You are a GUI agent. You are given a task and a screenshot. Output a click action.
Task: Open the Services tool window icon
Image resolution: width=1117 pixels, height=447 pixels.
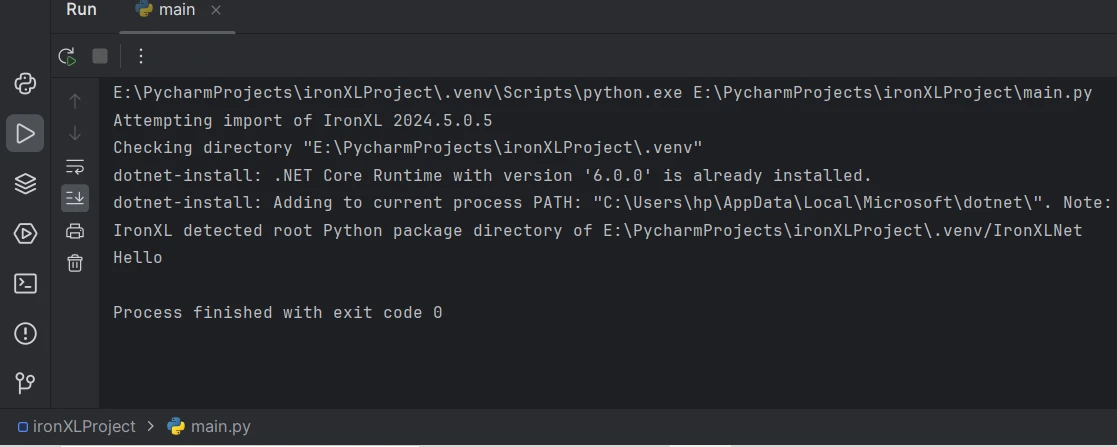tap(25, 234)
